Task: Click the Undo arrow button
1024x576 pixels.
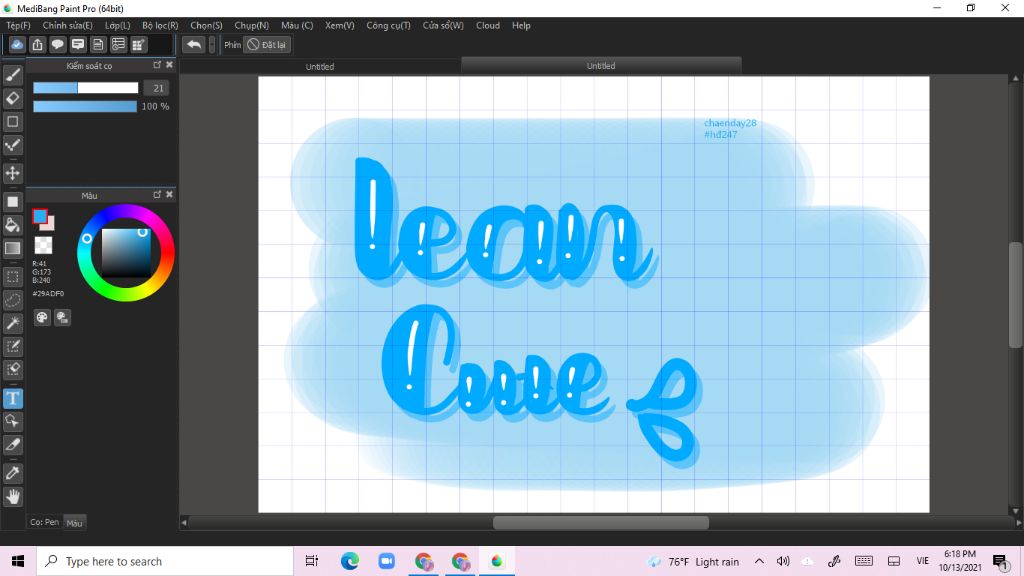Action: pos(193,44)
